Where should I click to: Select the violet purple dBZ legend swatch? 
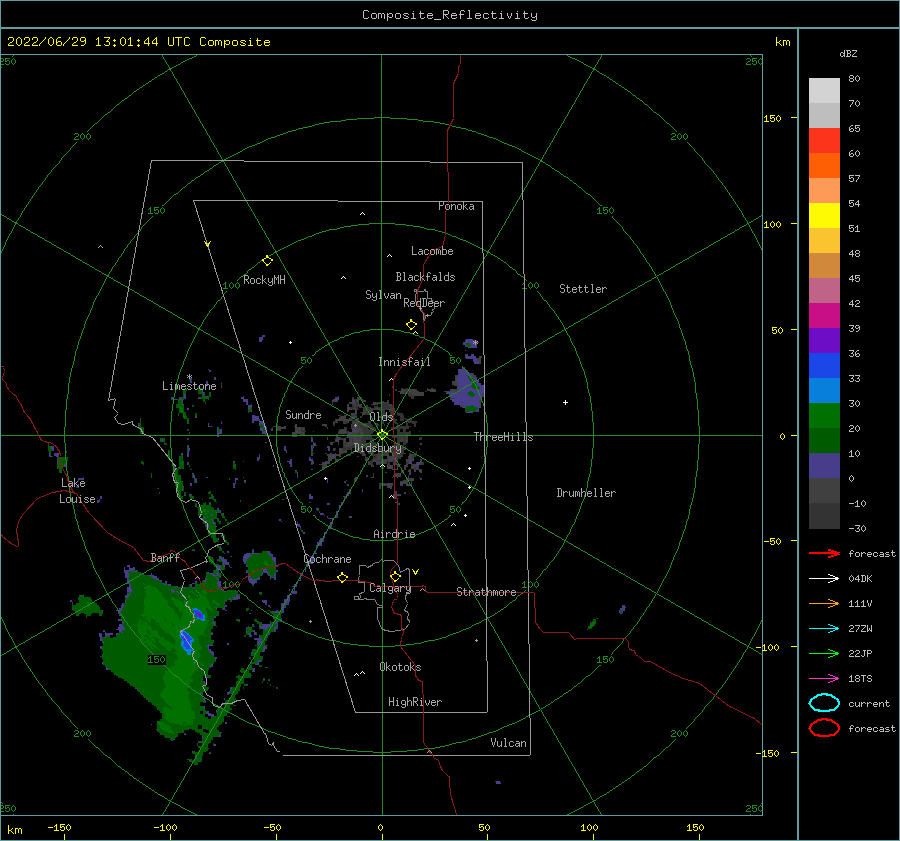(824, 340)
